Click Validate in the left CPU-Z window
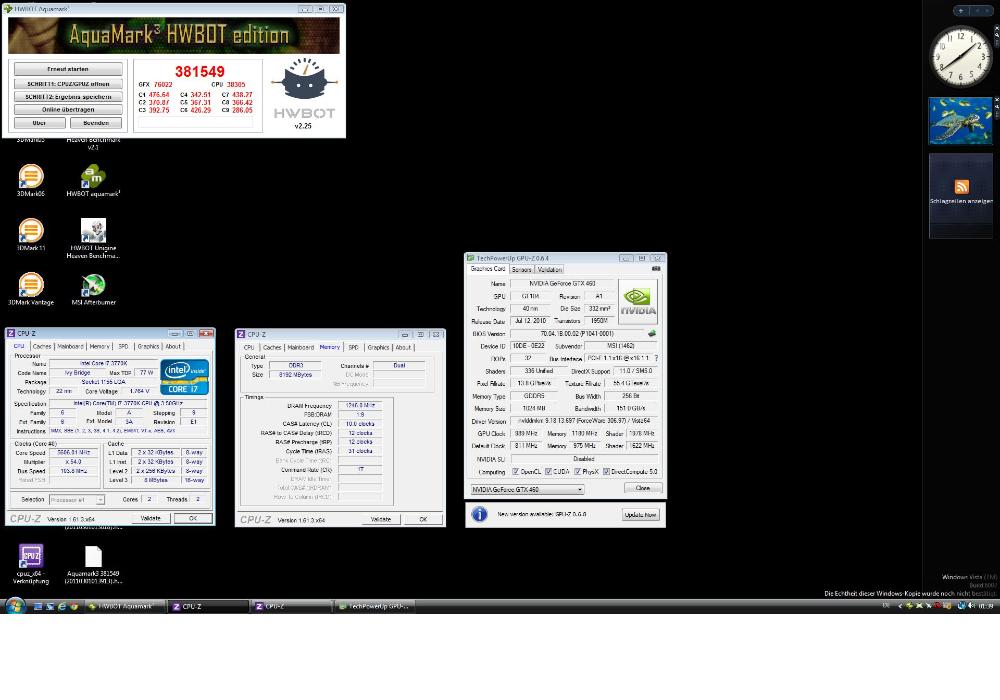Screen dimensions: 1000x700 151,518
